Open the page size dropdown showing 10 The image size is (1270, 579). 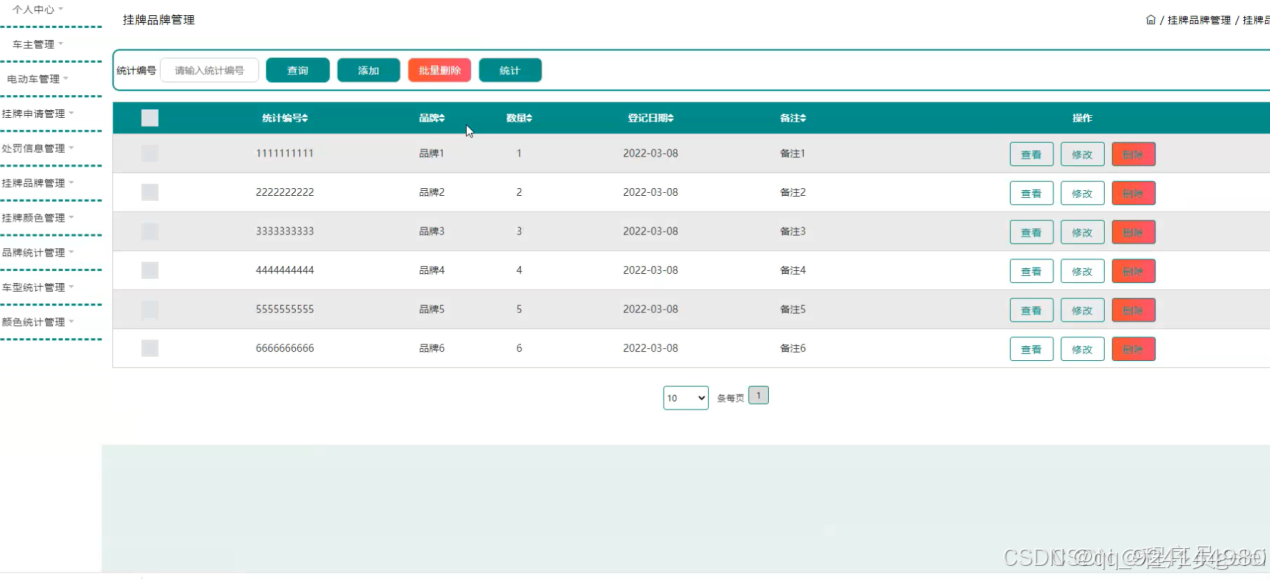click(686, 398)
